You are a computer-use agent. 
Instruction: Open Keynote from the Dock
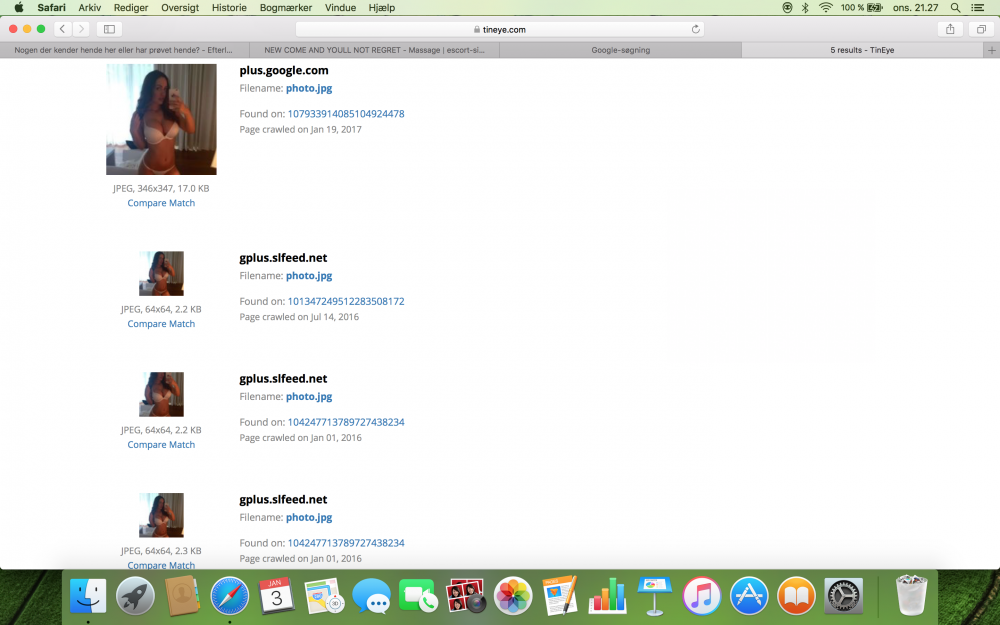tap(654, 596)
